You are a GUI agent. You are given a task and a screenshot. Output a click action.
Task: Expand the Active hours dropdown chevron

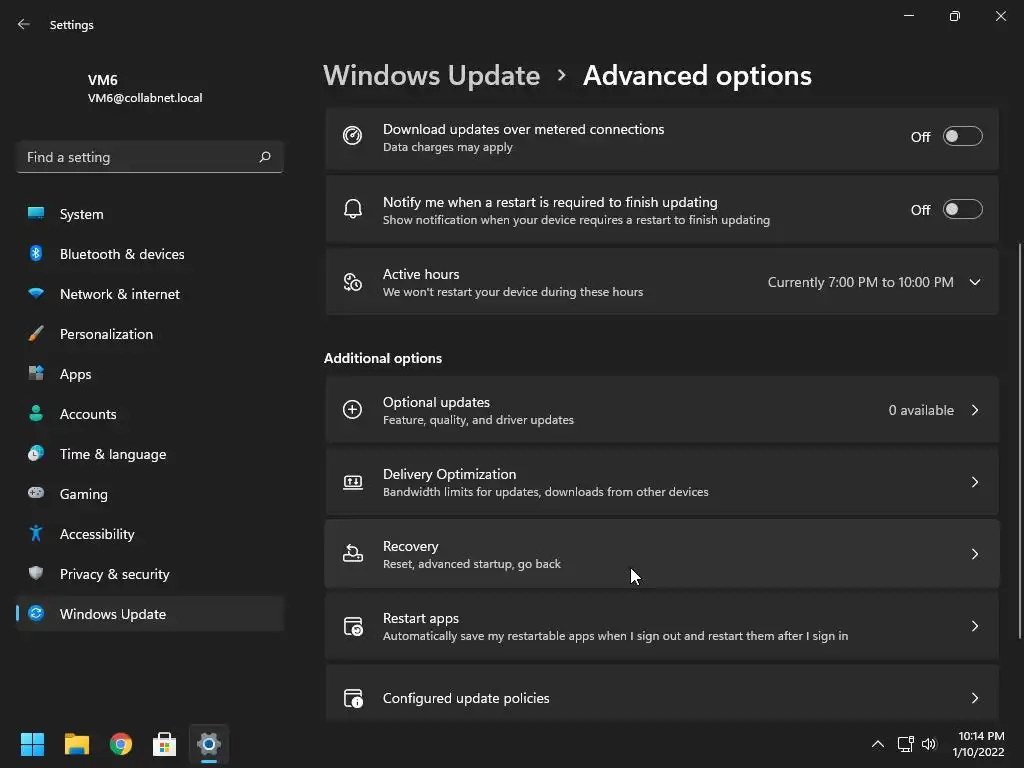coord(975,282)
